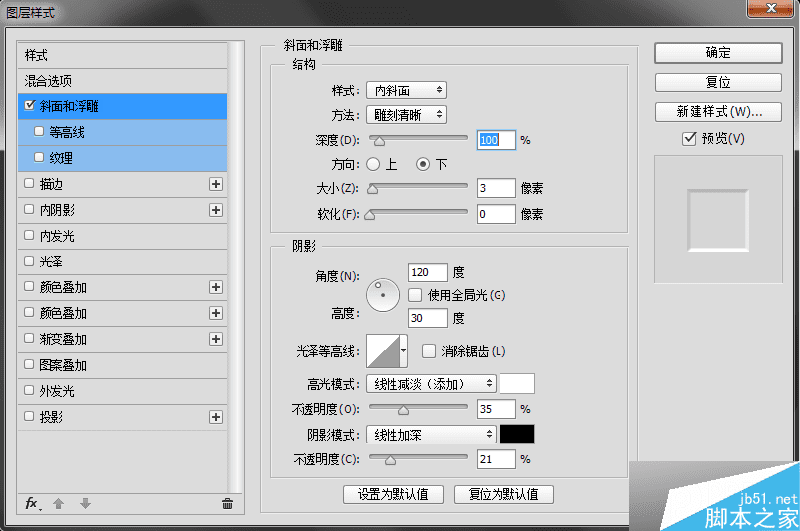Click the 高度 field showing 30
This screenshot has height=531, width=800.
(x=428, y=318)
